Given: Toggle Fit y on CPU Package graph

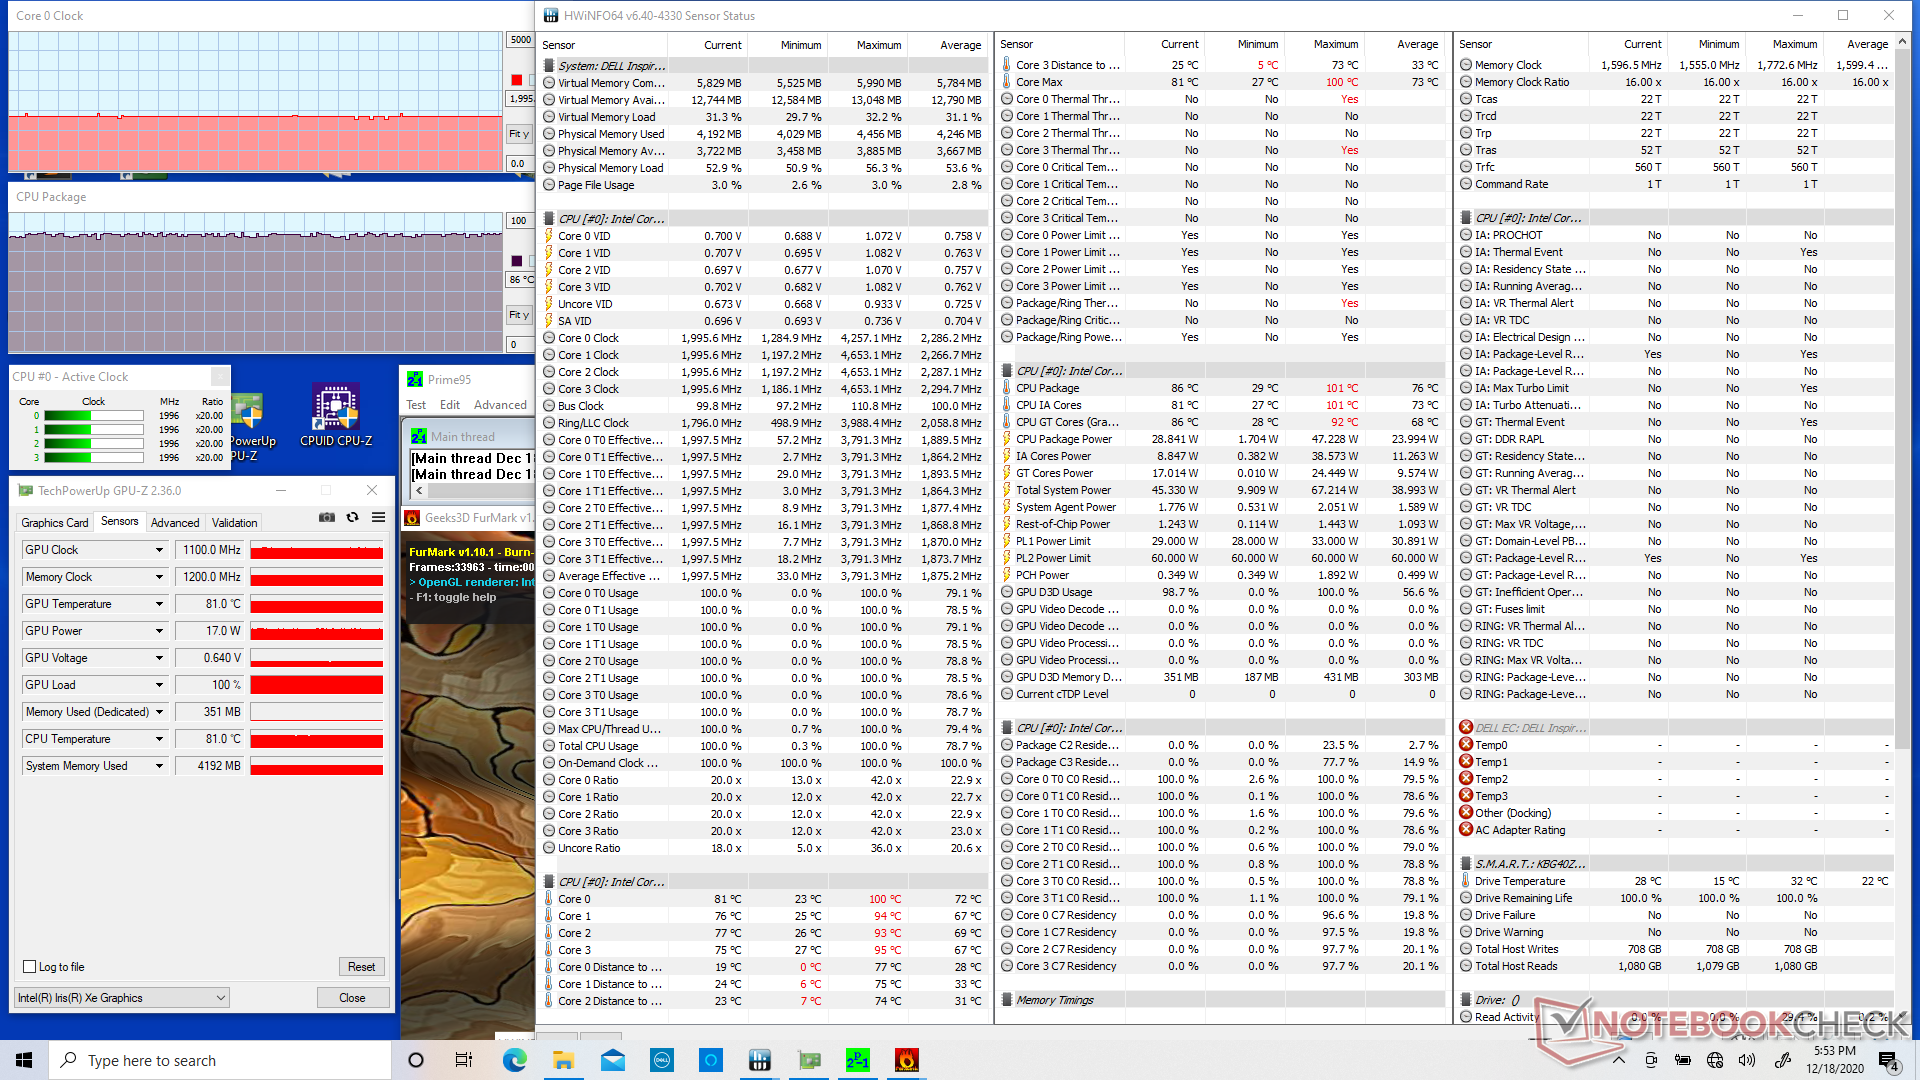Looking at the screenshot, I should tap(519, 315).
